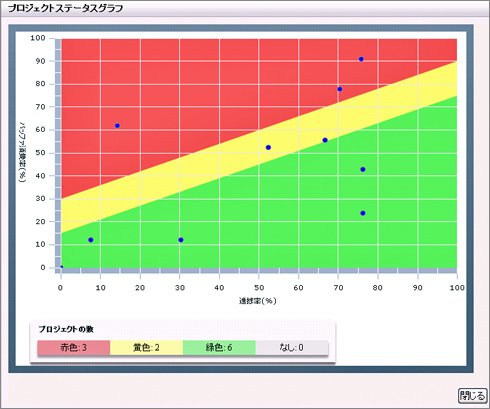Select the なし: 0 legend item

[292, 348]
